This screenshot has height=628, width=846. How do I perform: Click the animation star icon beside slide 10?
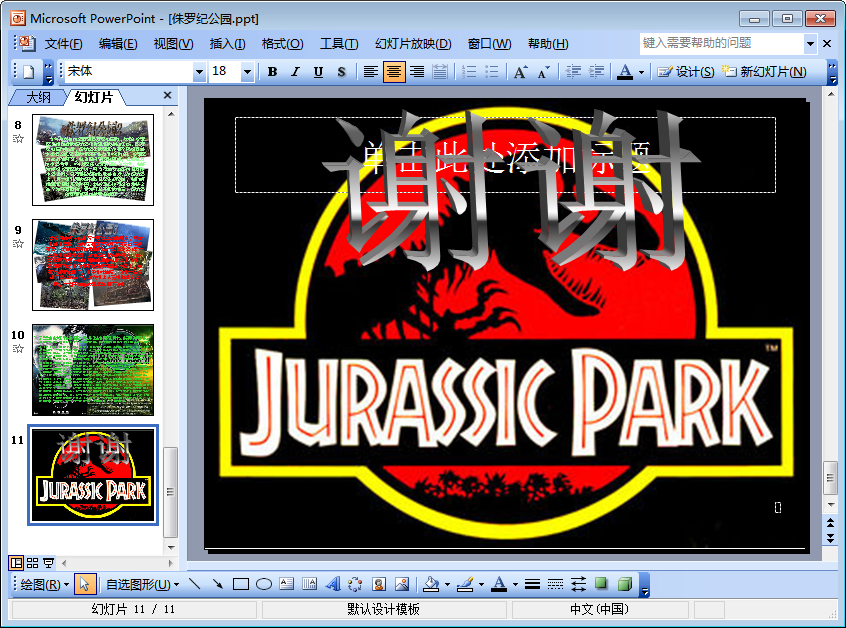18,349
